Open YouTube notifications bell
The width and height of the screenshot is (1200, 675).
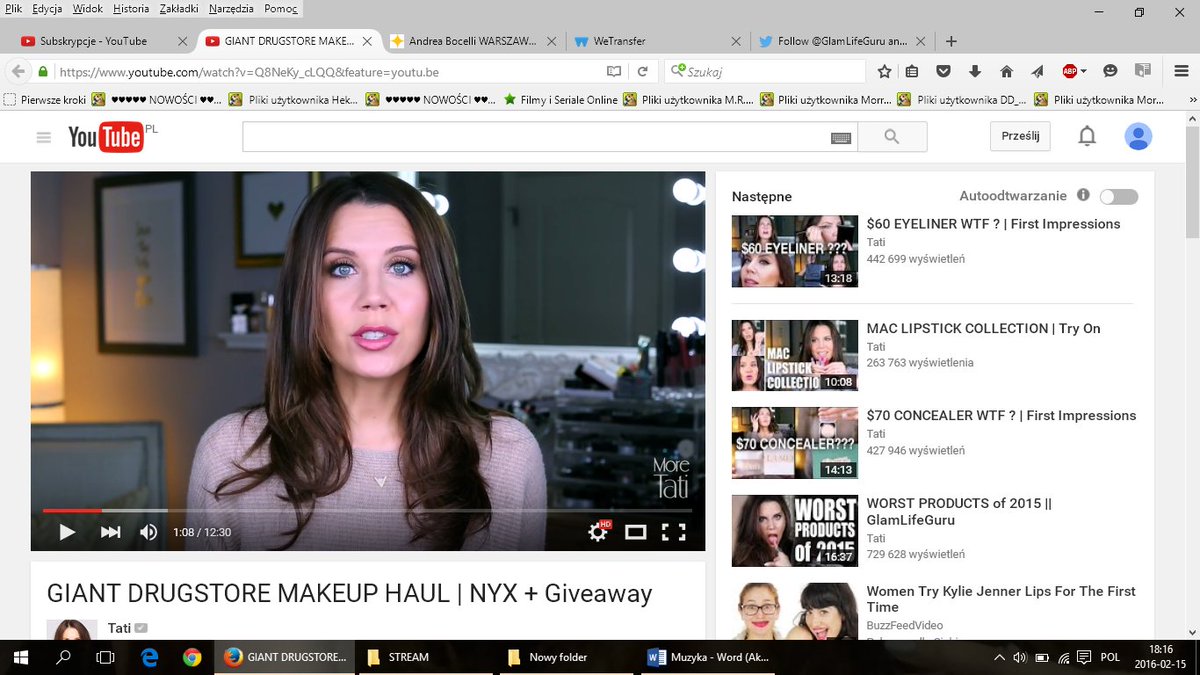[x=1087, y=137]
